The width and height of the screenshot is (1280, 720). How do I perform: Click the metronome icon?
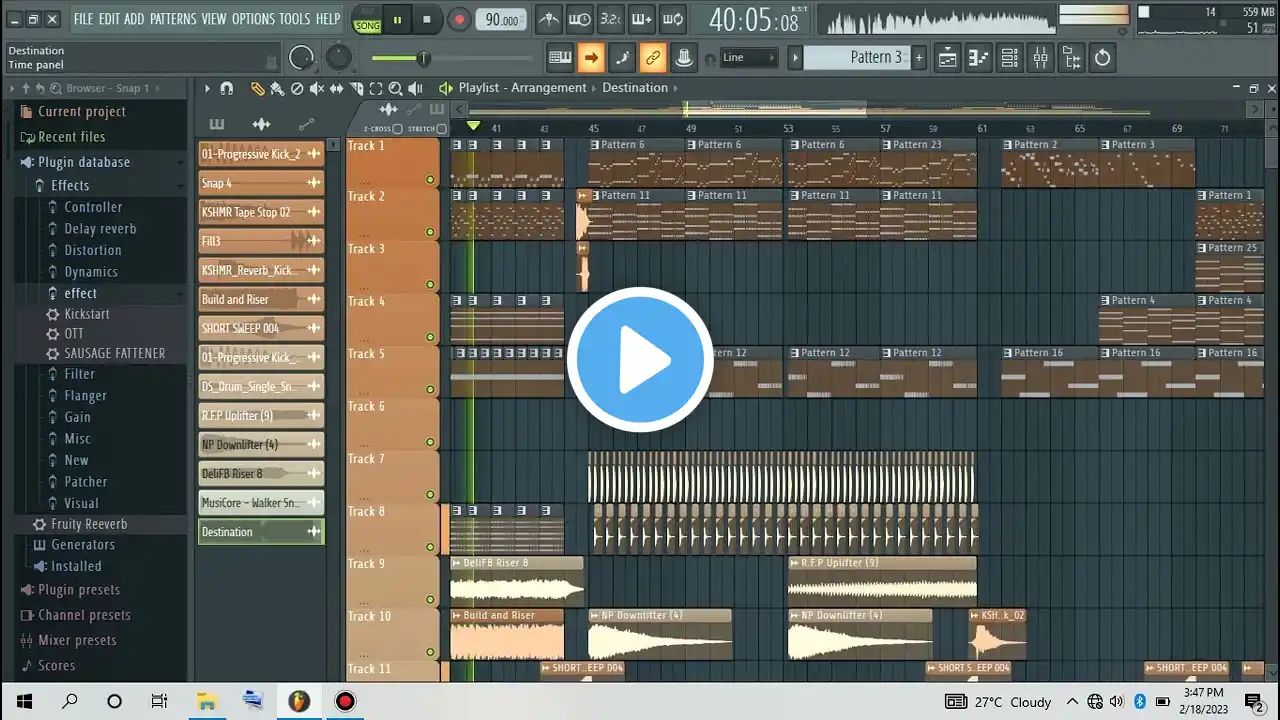[549, 19]
